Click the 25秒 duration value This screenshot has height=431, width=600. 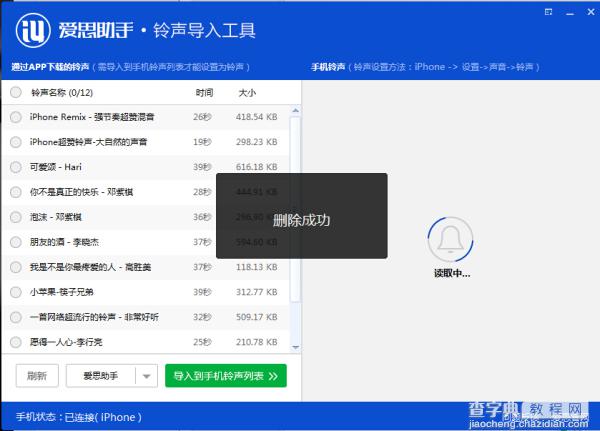pyautogui.click(x=202, y=342)
